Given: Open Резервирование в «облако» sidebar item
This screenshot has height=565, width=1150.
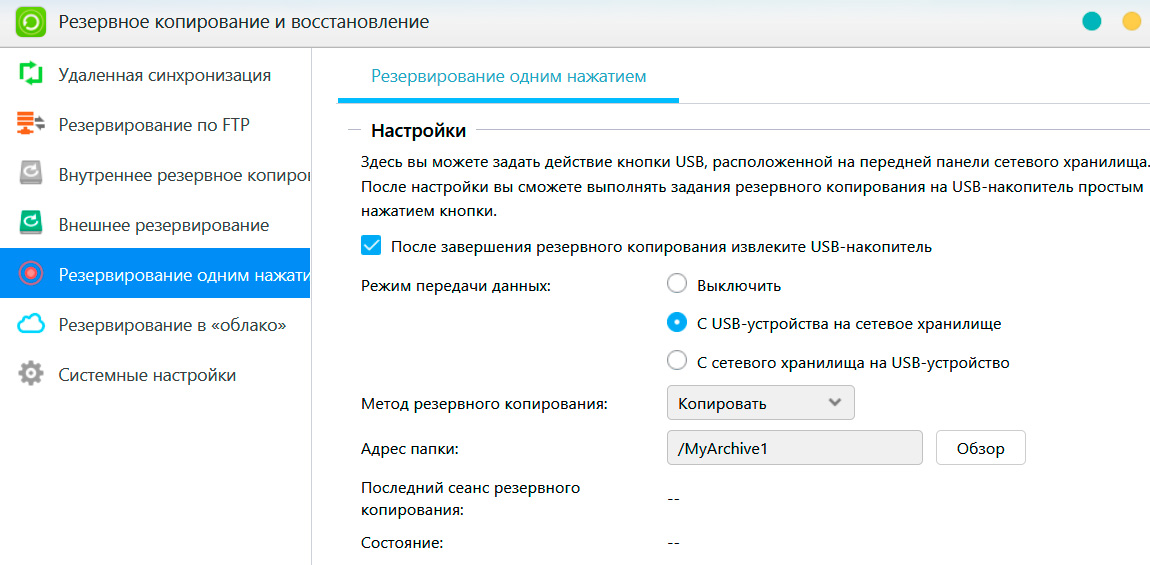Looking at the screenshot, I should [172, 325].
